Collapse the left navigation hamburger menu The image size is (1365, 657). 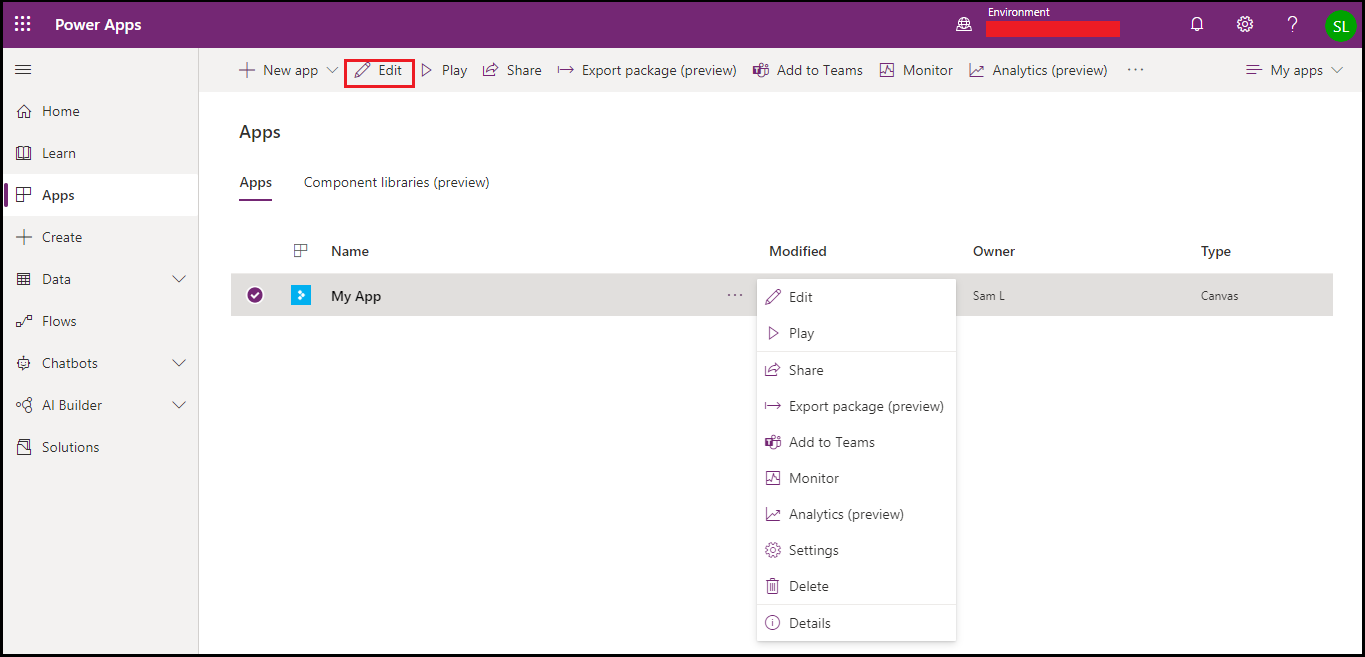click(23, 70)
